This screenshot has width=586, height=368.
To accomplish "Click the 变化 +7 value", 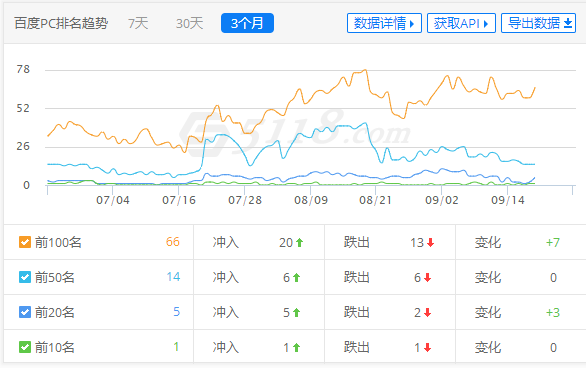I will tap(553, 242).
